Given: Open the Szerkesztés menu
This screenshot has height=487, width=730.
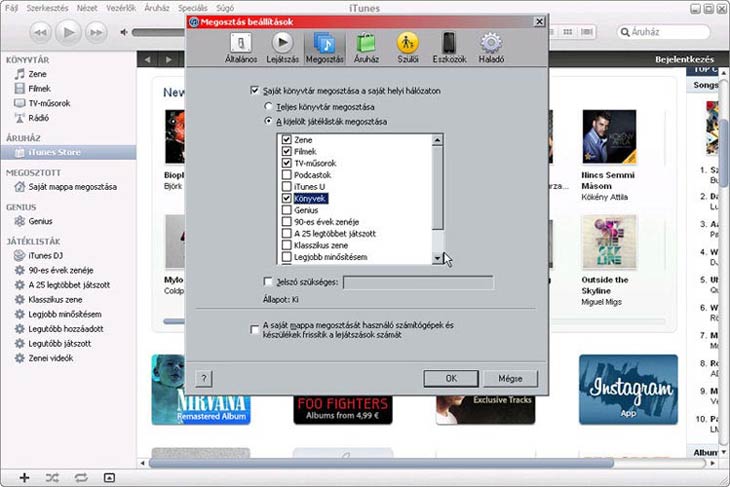Looking at the screenshot, I should click(x=48, y=7).
